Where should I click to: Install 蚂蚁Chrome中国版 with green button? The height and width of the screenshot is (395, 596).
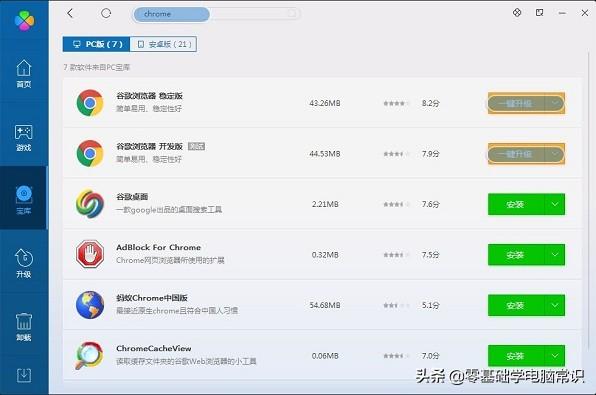coord(516,305)
